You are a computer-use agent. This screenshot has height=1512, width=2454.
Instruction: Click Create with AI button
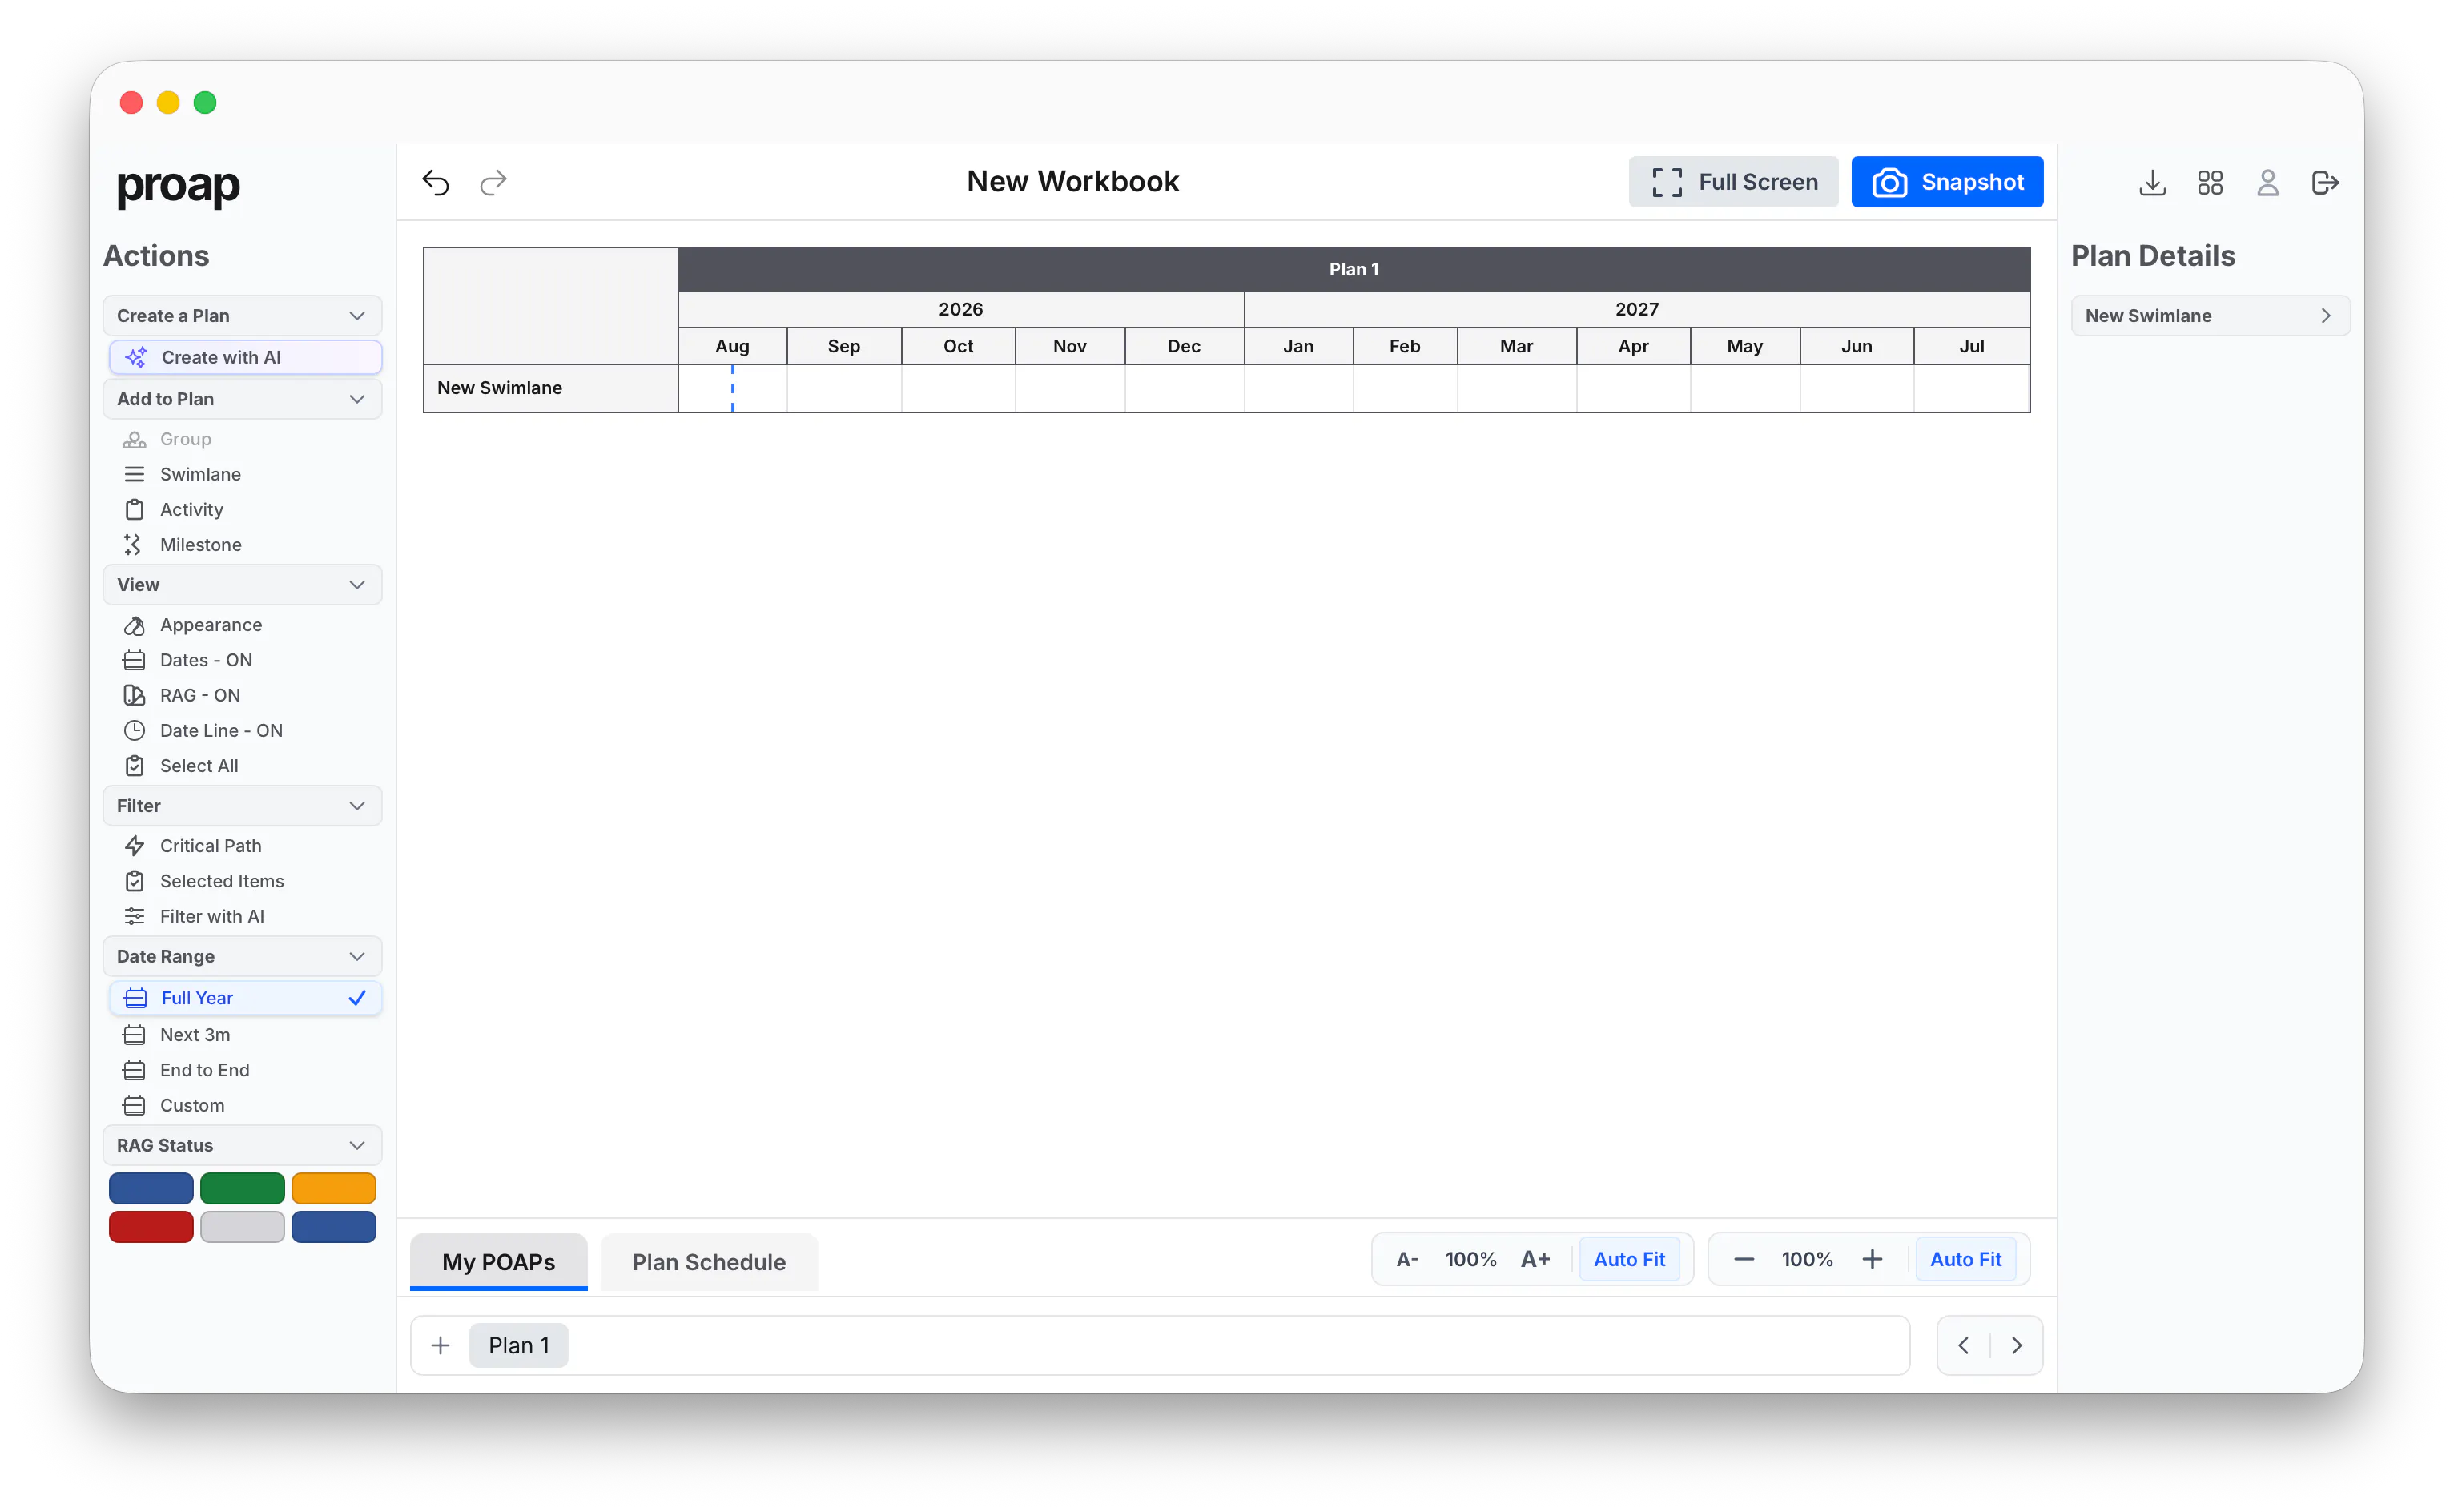[245, 357]
